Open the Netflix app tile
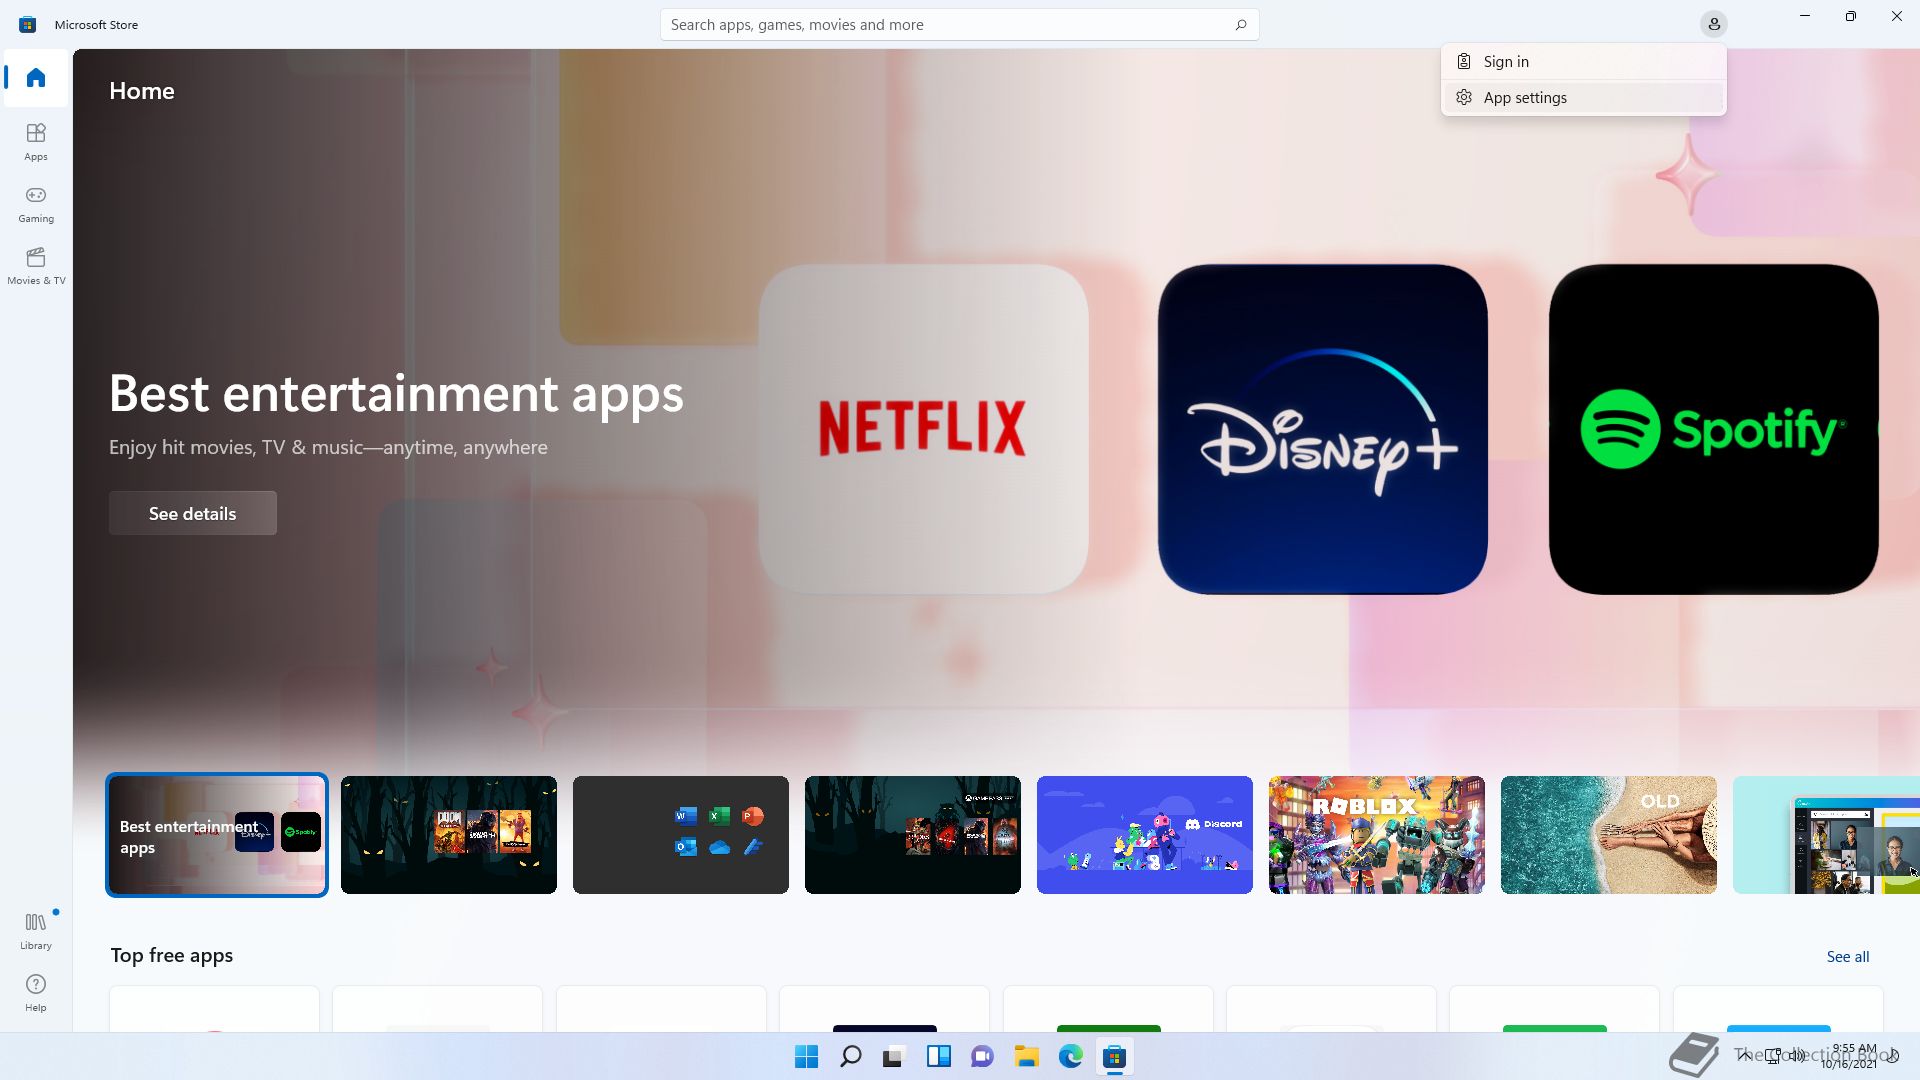This screenshot has height=1080, width=1920. point(923,429)
